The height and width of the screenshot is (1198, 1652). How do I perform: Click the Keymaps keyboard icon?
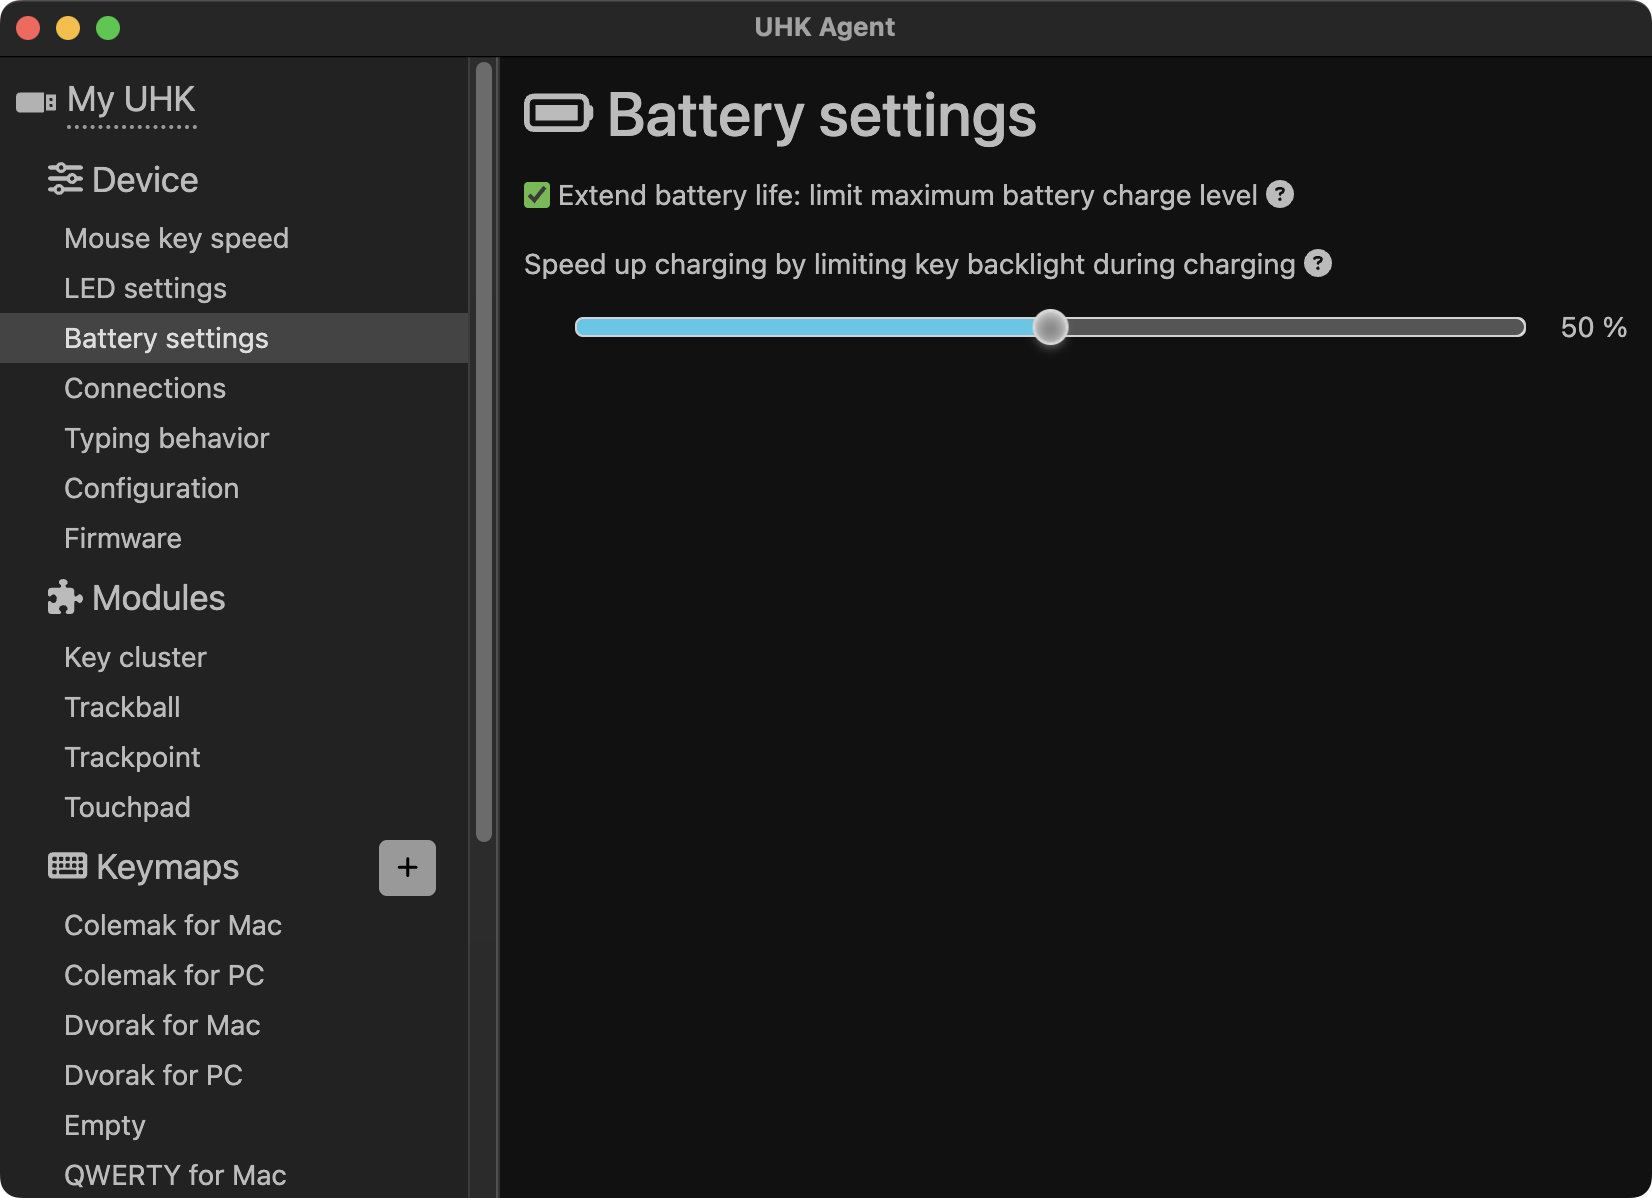point(67,866)
